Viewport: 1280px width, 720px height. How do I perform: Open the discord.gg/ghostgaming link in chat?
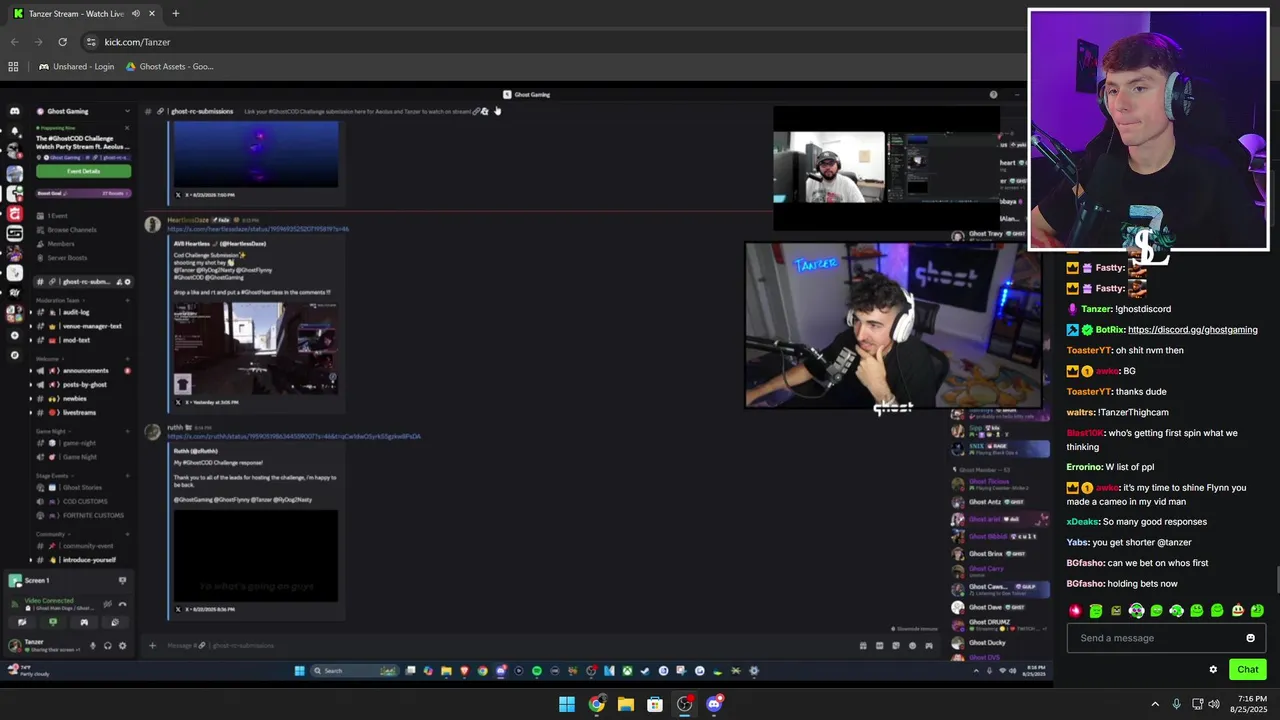click(1193, 330)
